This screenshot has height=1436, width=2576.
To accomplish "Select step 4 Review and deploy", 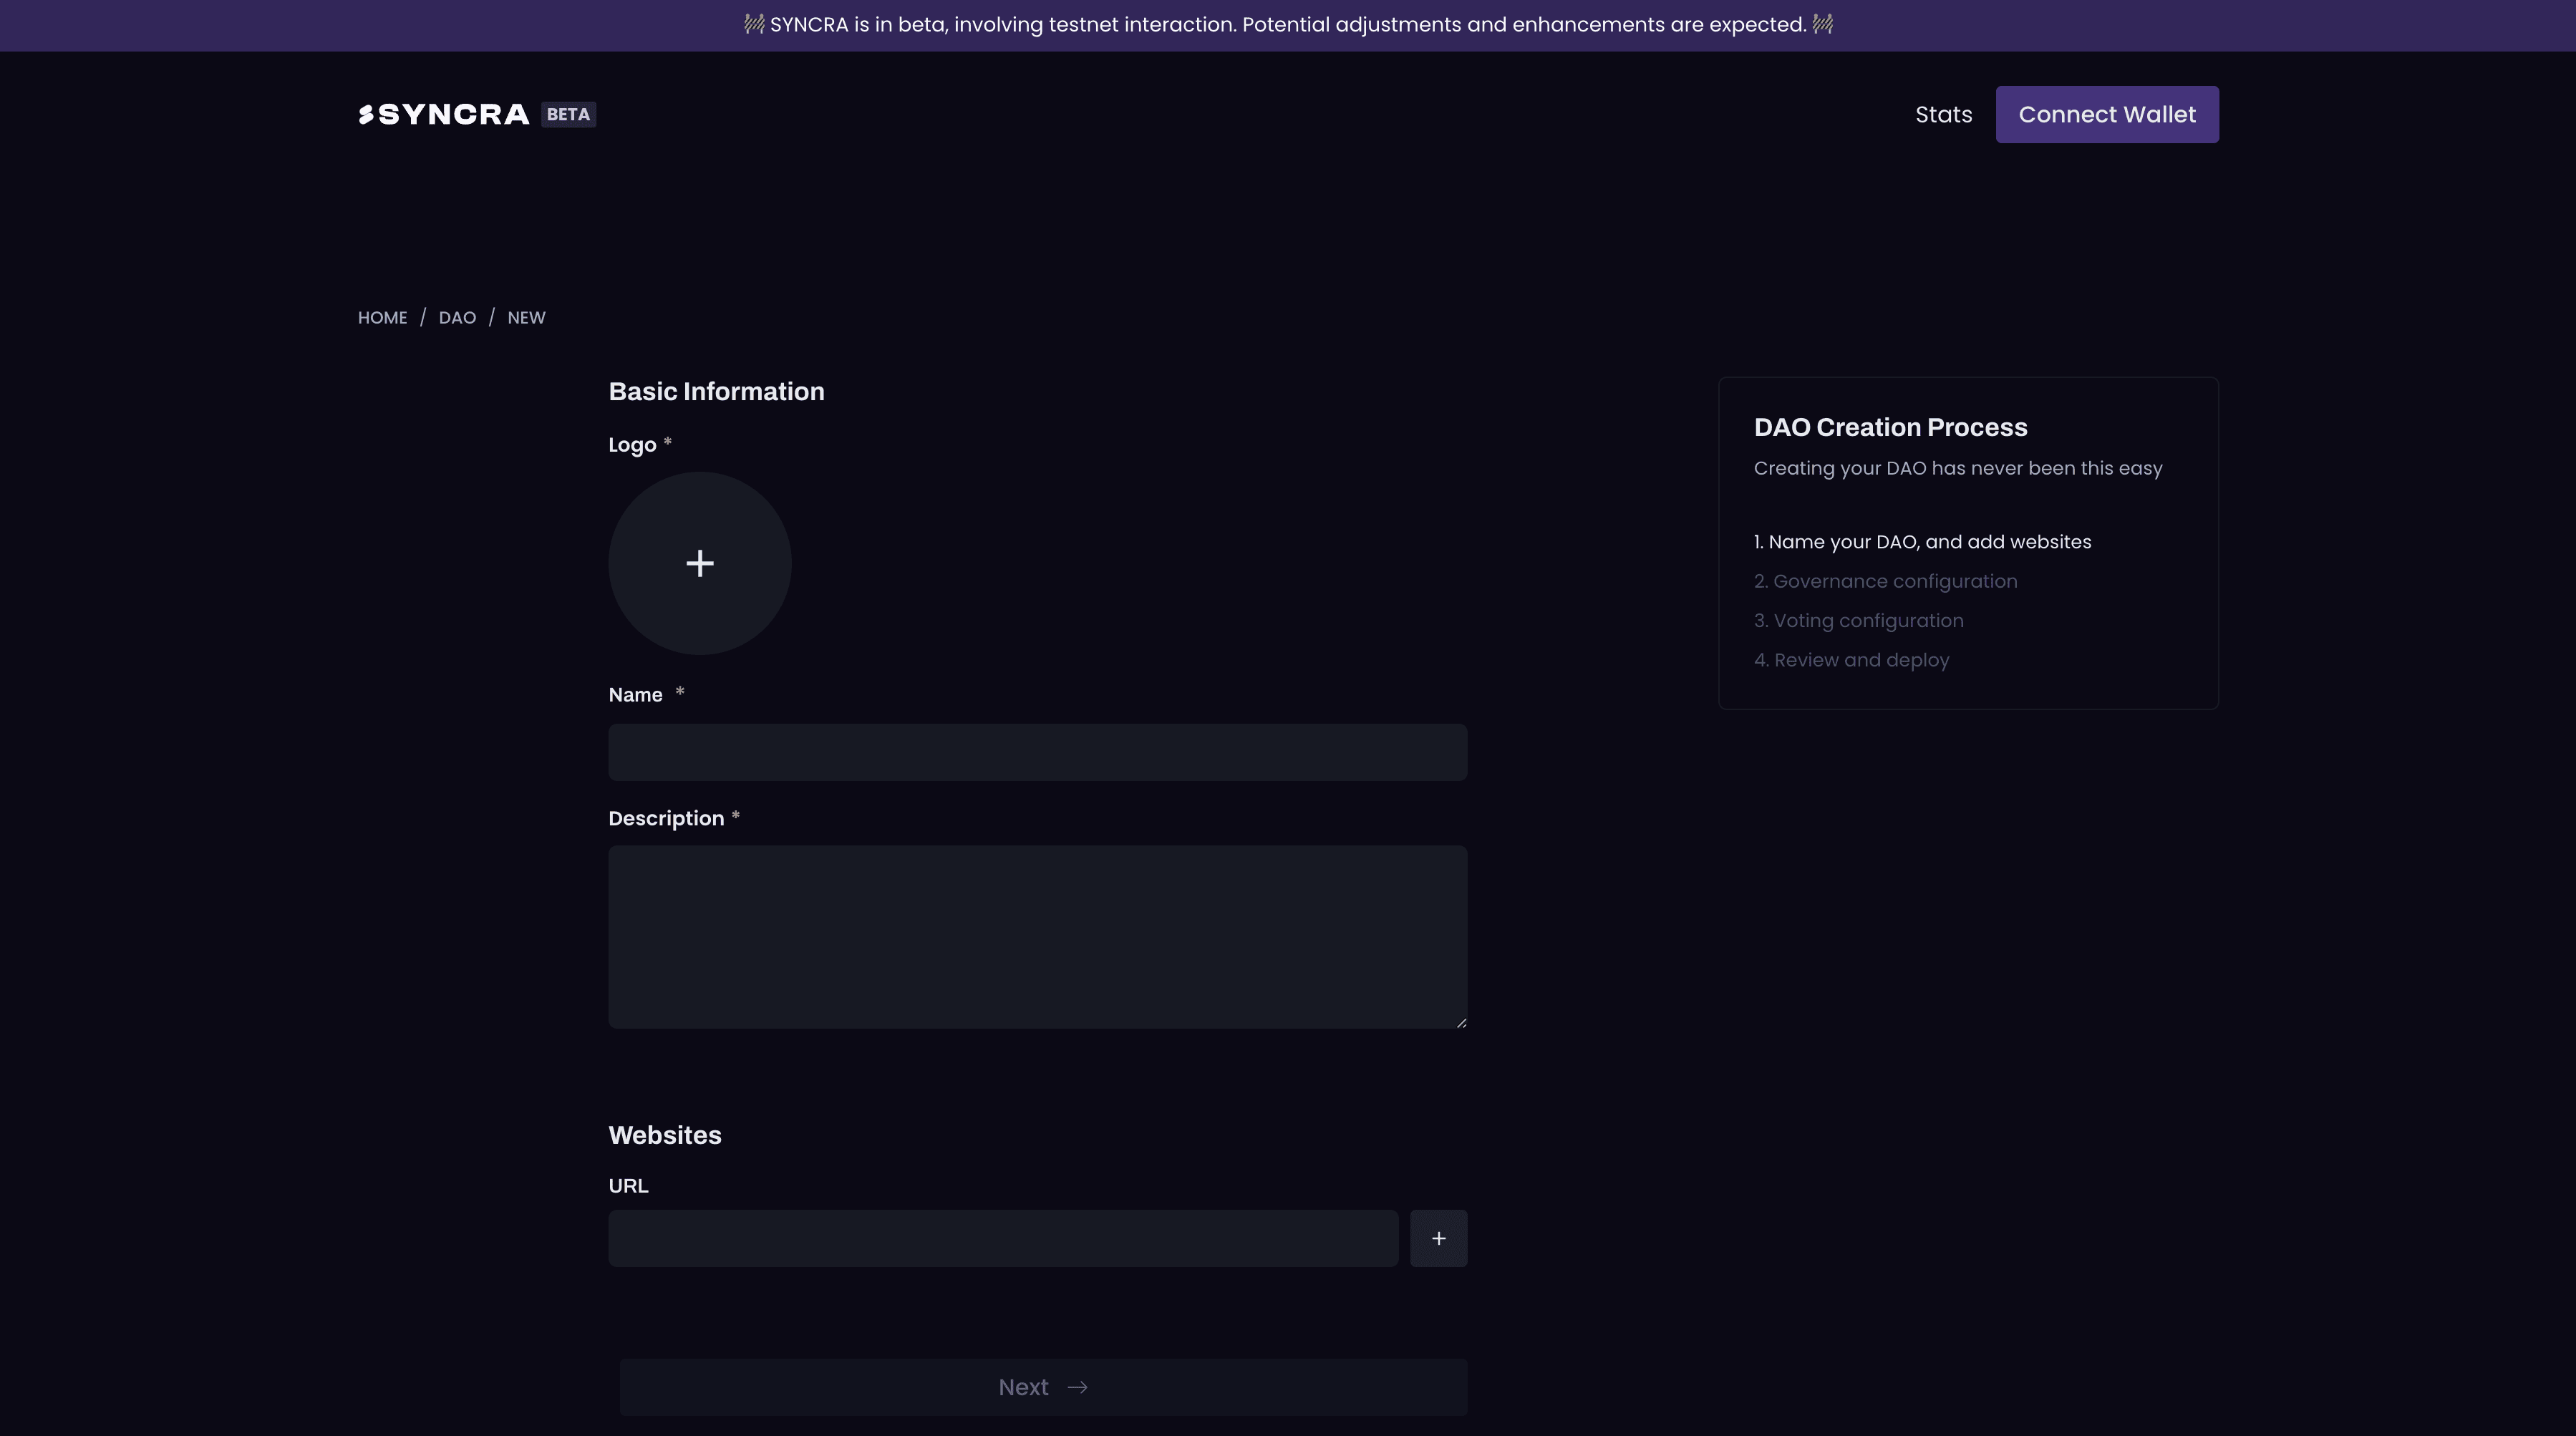I will [1851, 661].
